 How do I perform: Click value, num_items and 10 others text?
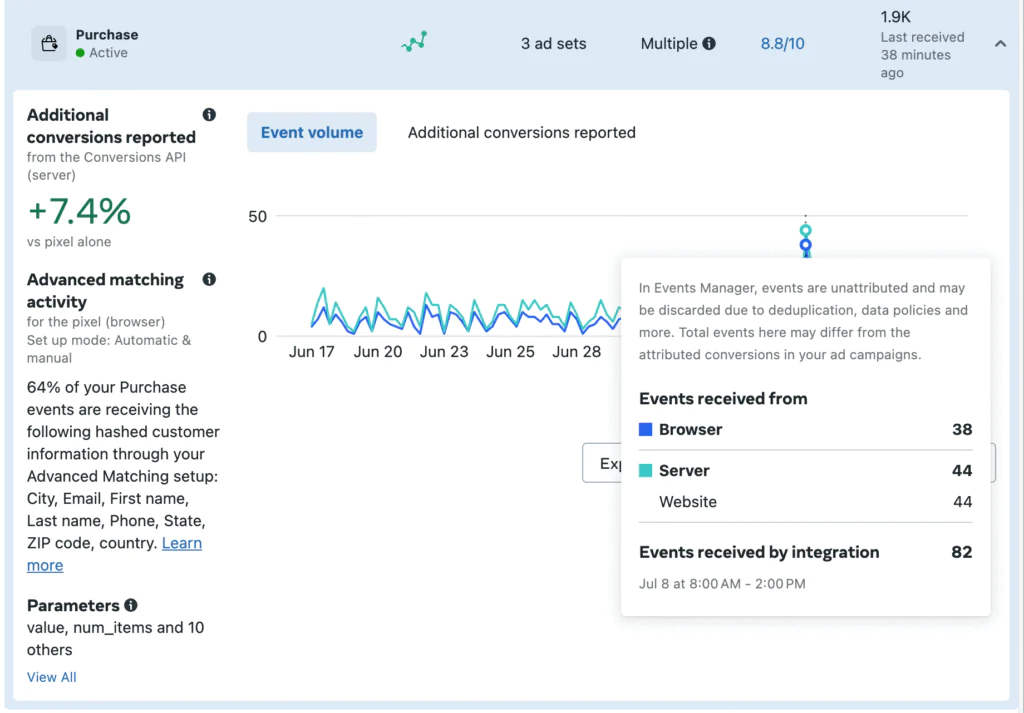[x=116, y=639]
